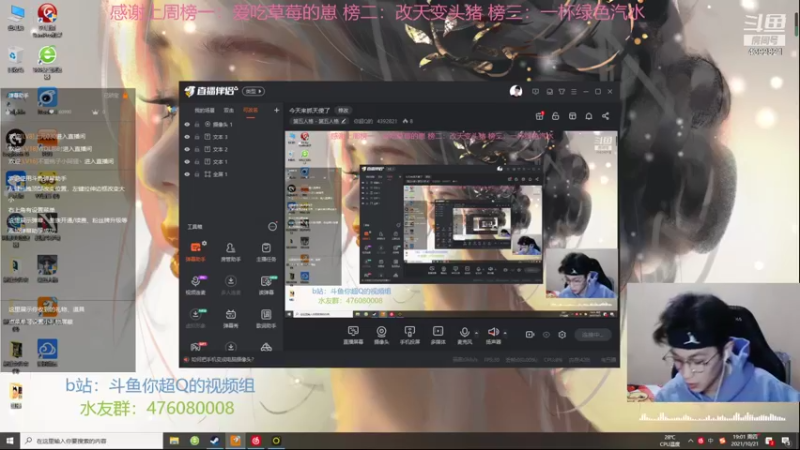The width and height of the screenshot is (800, 450).
Task: Open the message icon in title bar
Action: click(535, 92)
